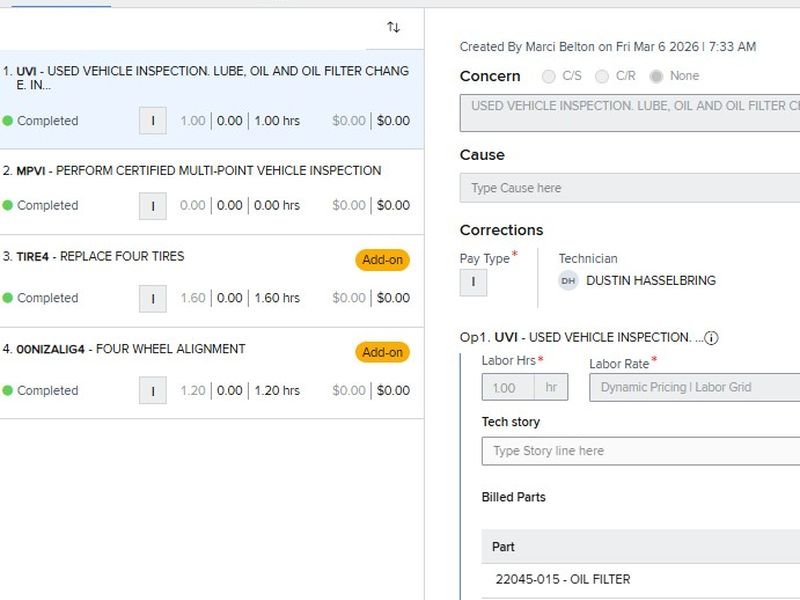Click the pay type I badge for 00NIZALIG4
This screenshot has width=800, height=600.
coord(152,391)
